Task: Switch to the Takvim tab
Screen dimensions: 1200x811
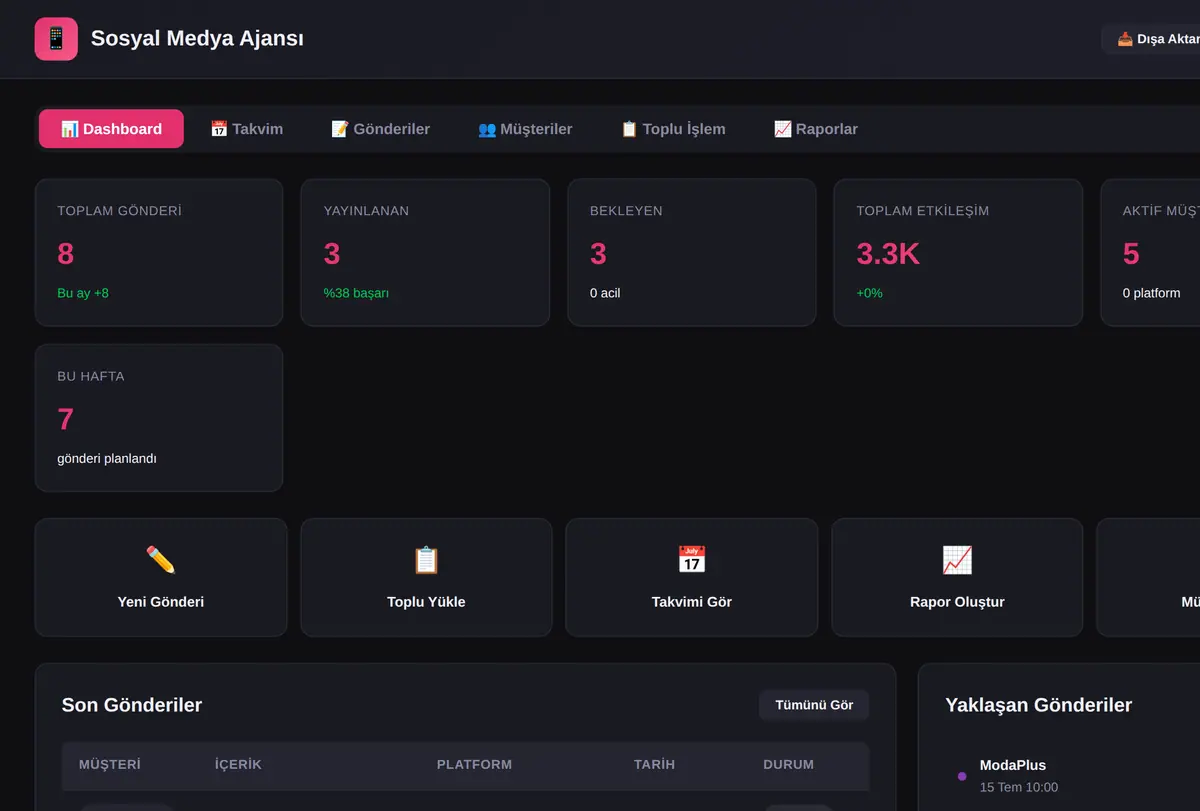Action: click(246, 129)
